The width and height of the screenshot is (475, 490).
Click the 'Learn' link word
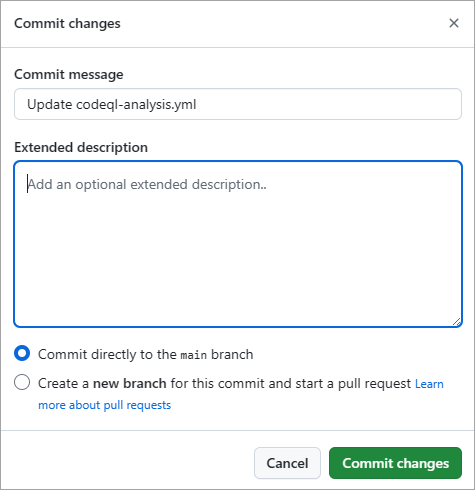tap(429, 384)
